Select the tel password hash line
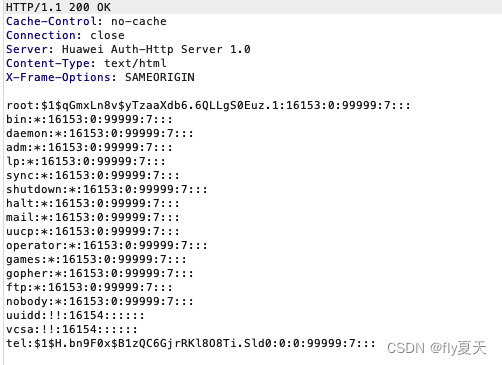Image resolution: width=502 pixels, height=365 pixels. (x=191, y=343)
